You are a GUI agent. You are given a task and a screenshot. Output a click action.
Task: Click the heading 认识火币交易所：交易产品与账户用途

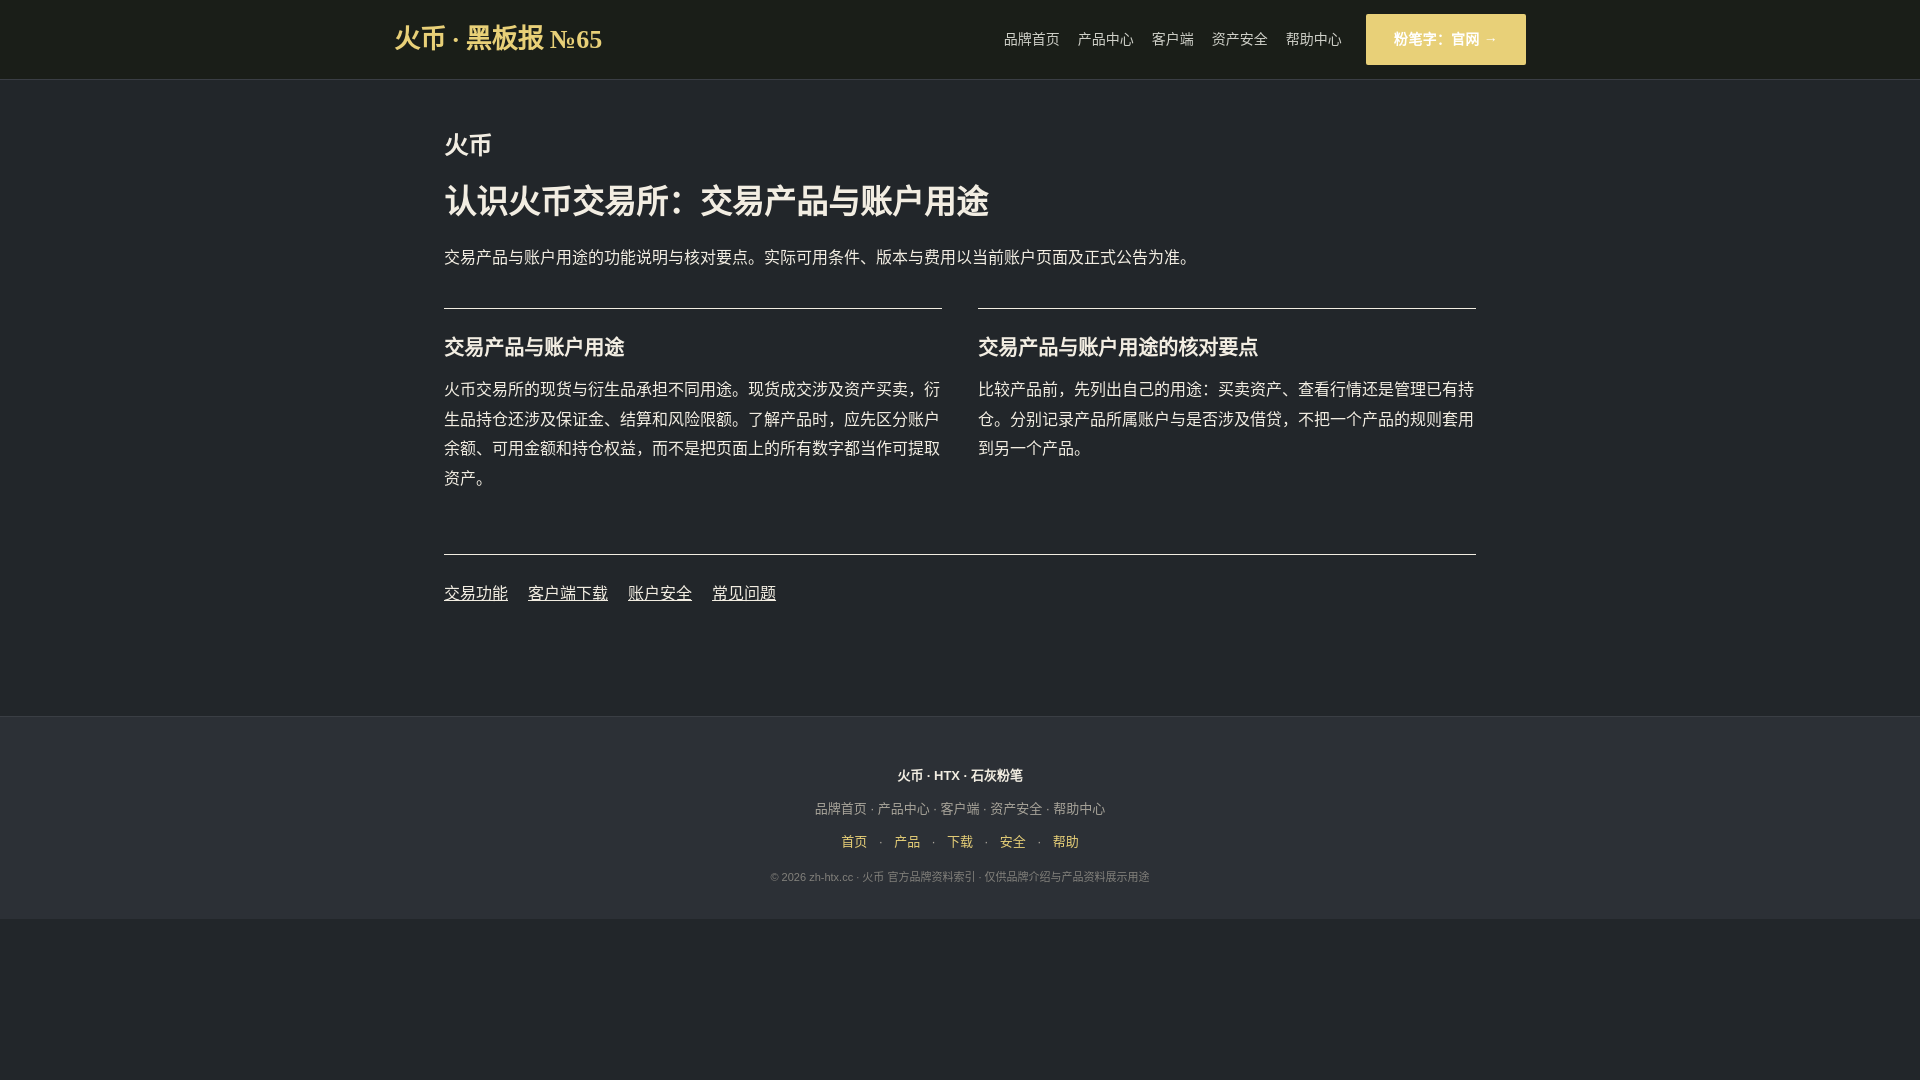click(x=716, y=201)
